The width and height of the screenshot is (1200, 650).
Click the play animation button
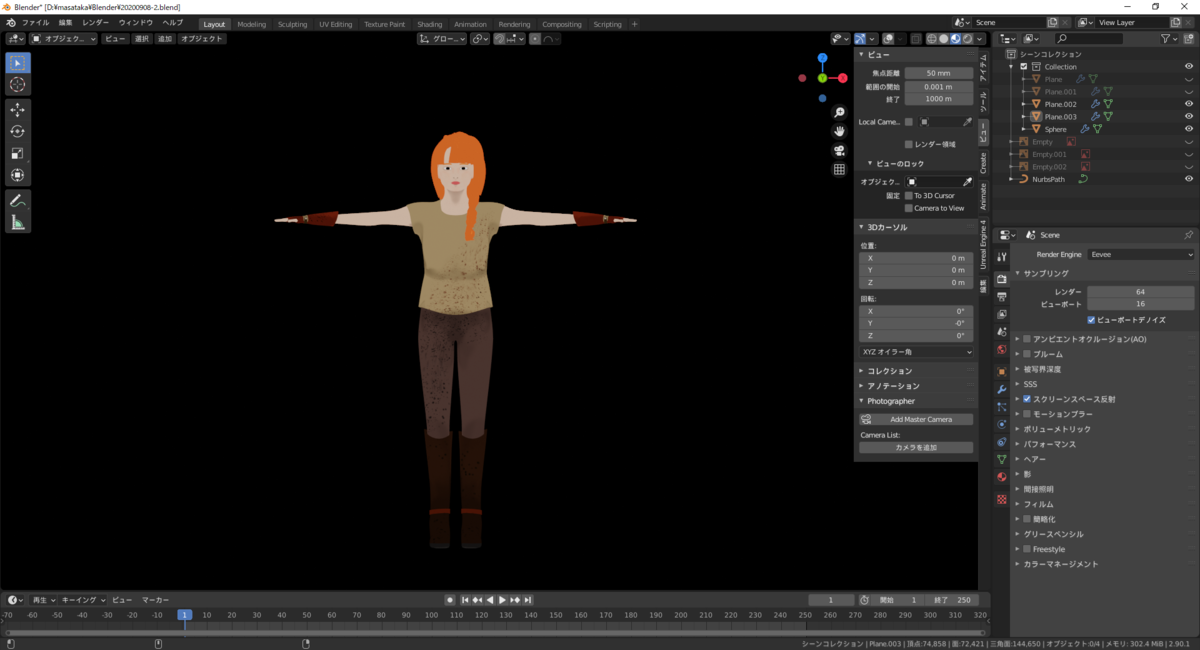pyautogui.click(x=503, y=600)
